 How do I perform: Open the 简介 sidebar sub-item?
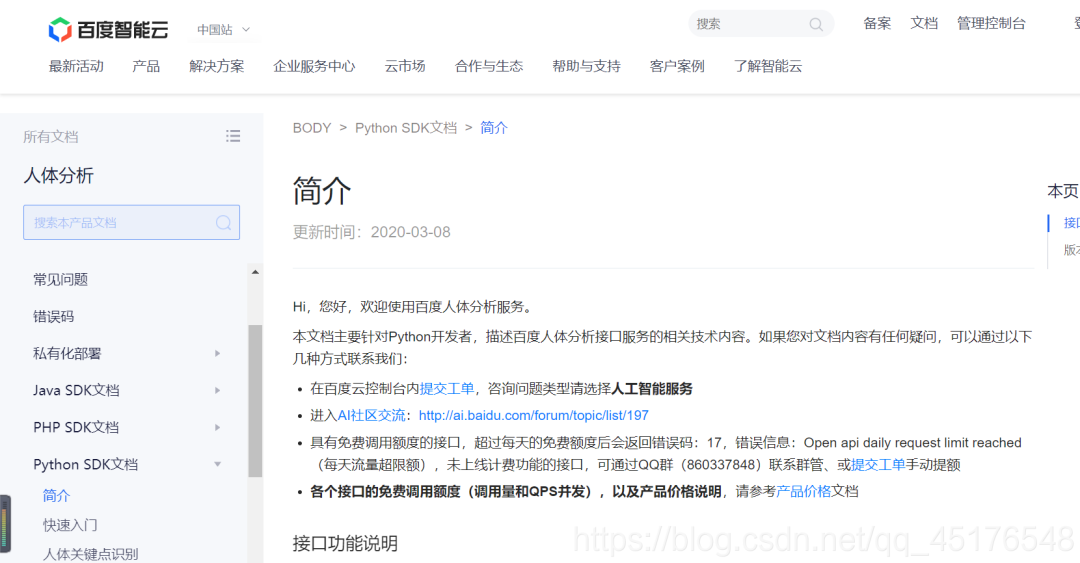(56, 495)
